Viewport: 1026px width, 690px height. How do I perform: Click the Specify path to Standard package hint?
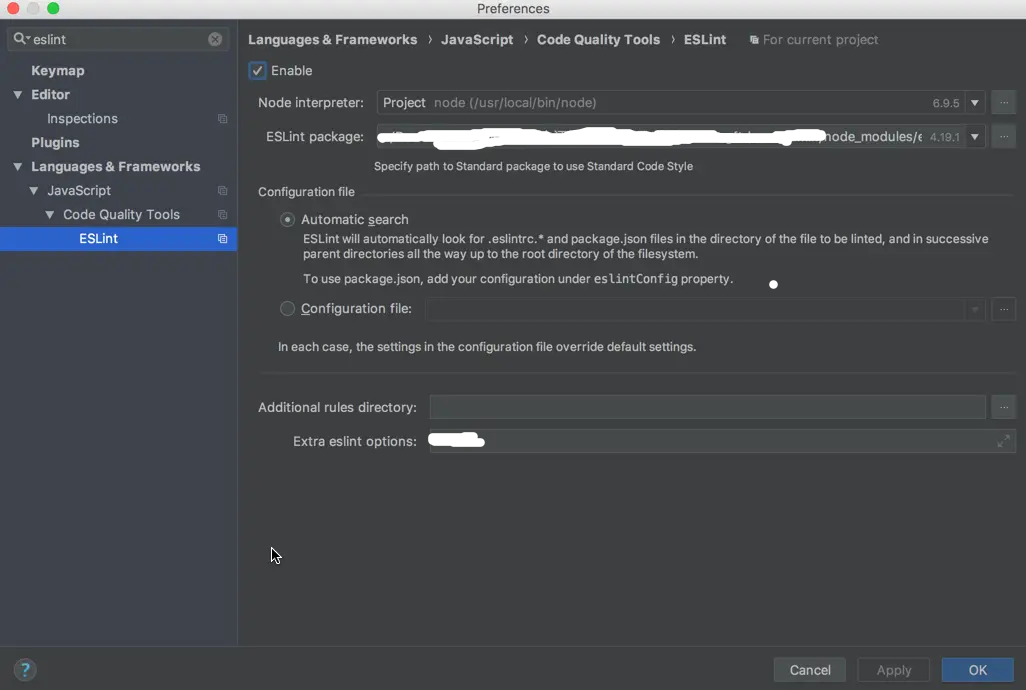tap(533, 167)
